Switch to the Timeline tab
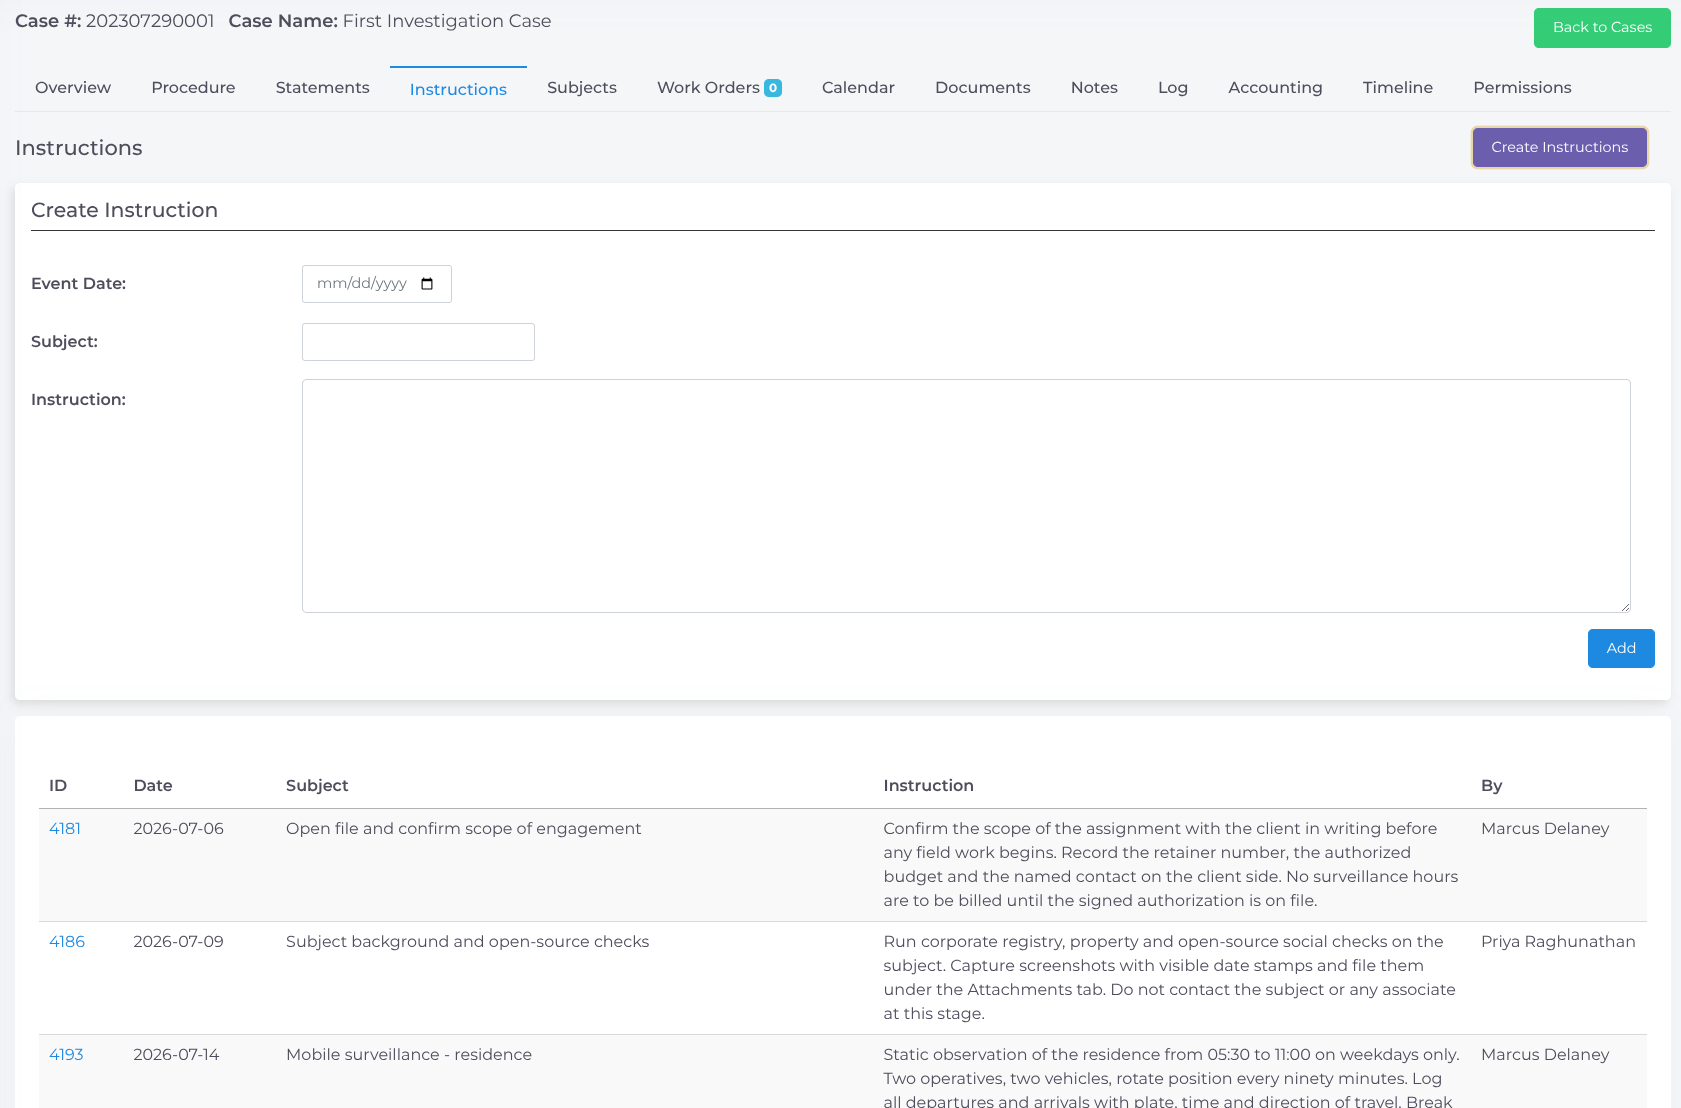1681x1108 pixels. 1397,88
